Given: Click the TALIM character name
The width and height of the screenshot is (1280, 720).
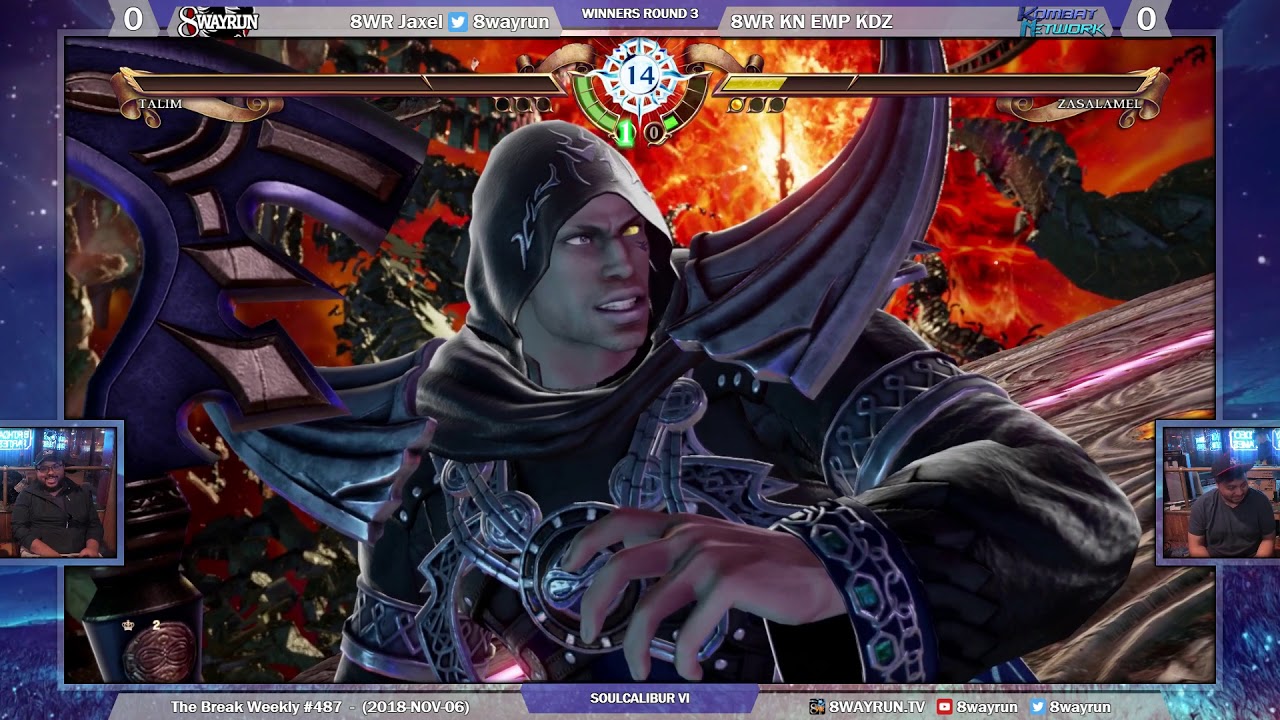Looking at the screenshot, I should [160, 104].
